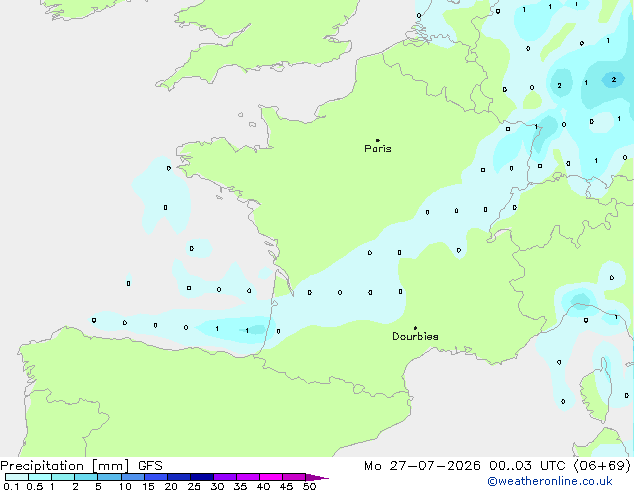
Task: Select the 0.5–1 mm legend swatch
Action: tap(40, 477)
